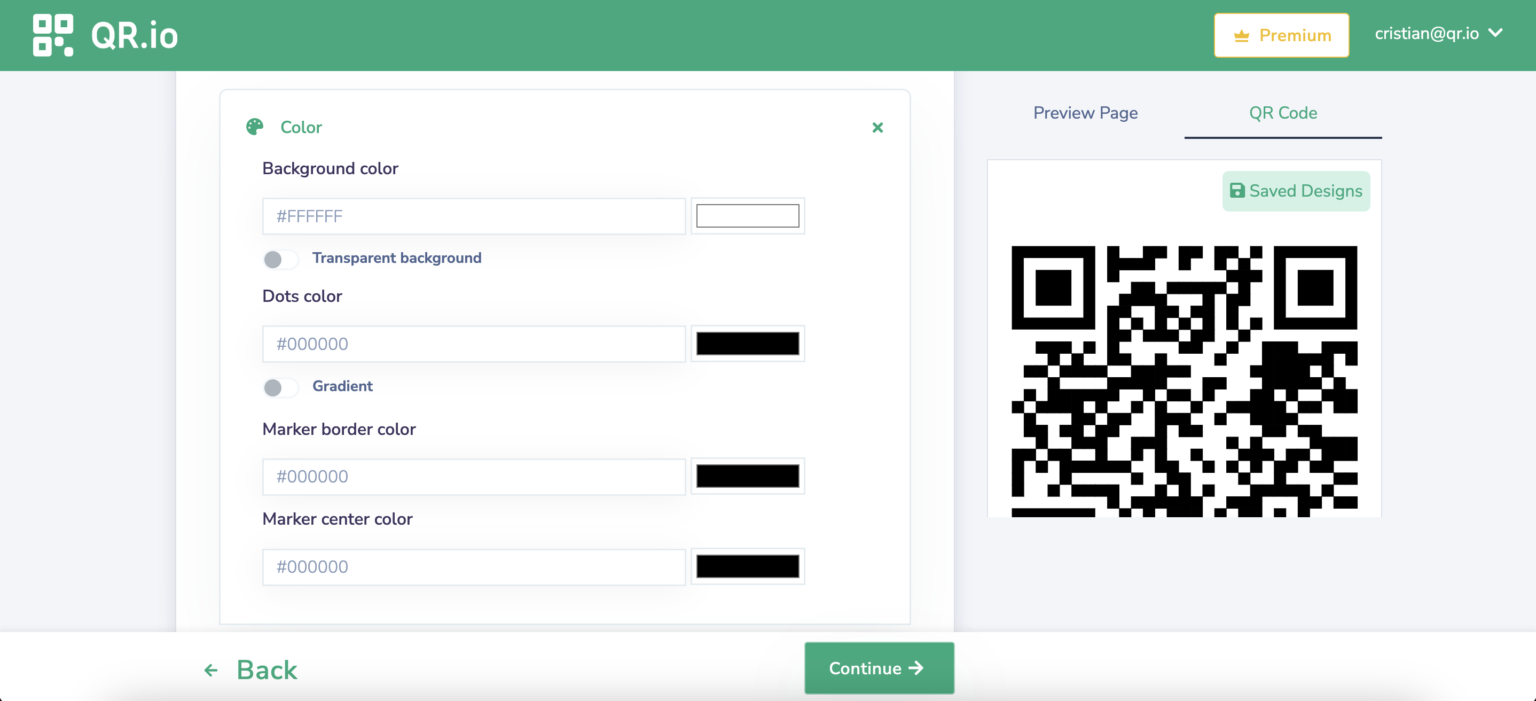Click the arrow icon inside the Continue button
1536x701 pixels.
pyautogui.click(x=916, y=668)
